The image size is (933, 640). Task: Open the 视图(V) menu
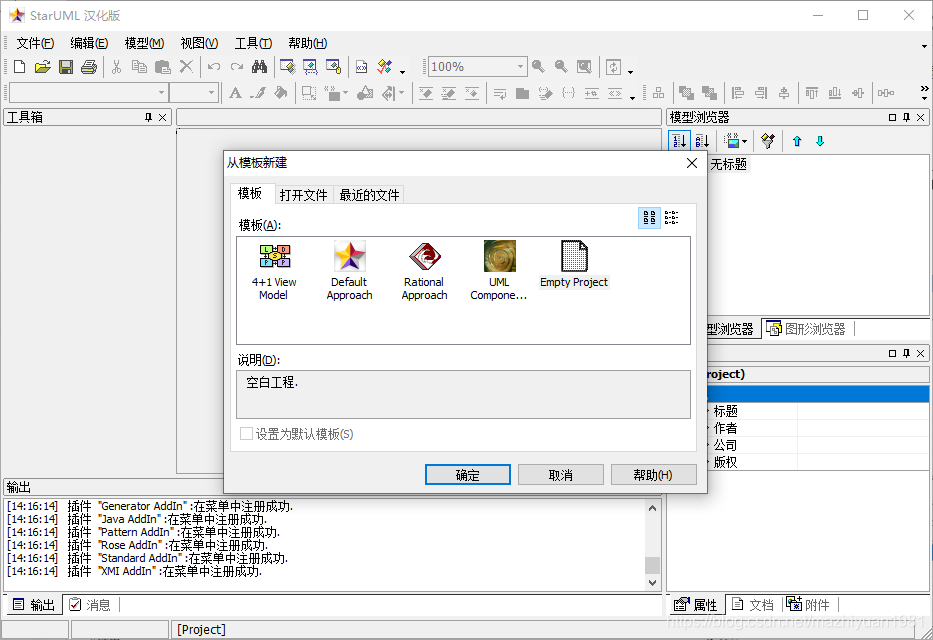click(x=199, y=43)
